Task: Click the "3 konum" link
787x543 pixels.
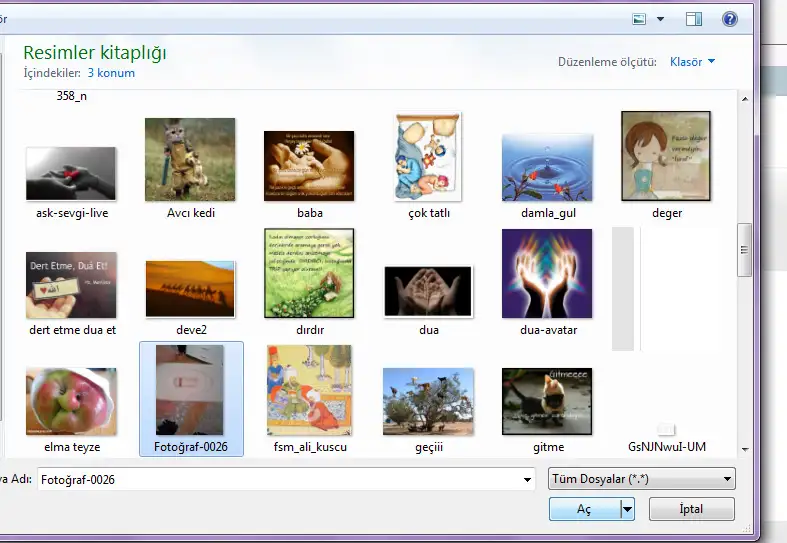Action: pos(111,73)
